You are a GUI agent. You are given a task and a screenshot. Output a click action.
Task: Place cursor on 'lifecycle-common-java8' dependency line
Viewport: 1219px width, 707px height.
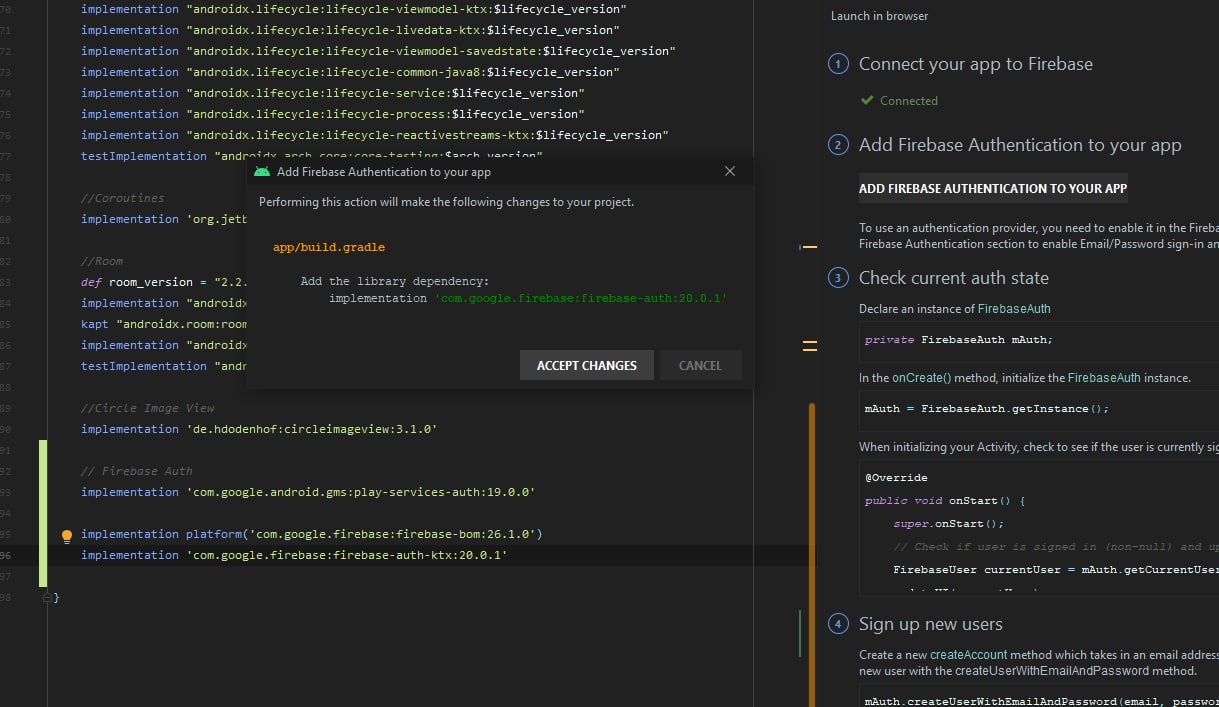coord(350,72)
